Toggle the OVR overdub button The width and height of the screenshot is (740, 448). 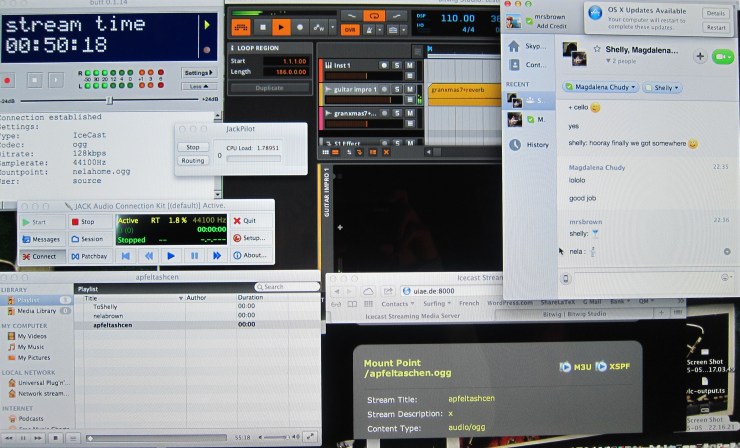pos(350,30)
